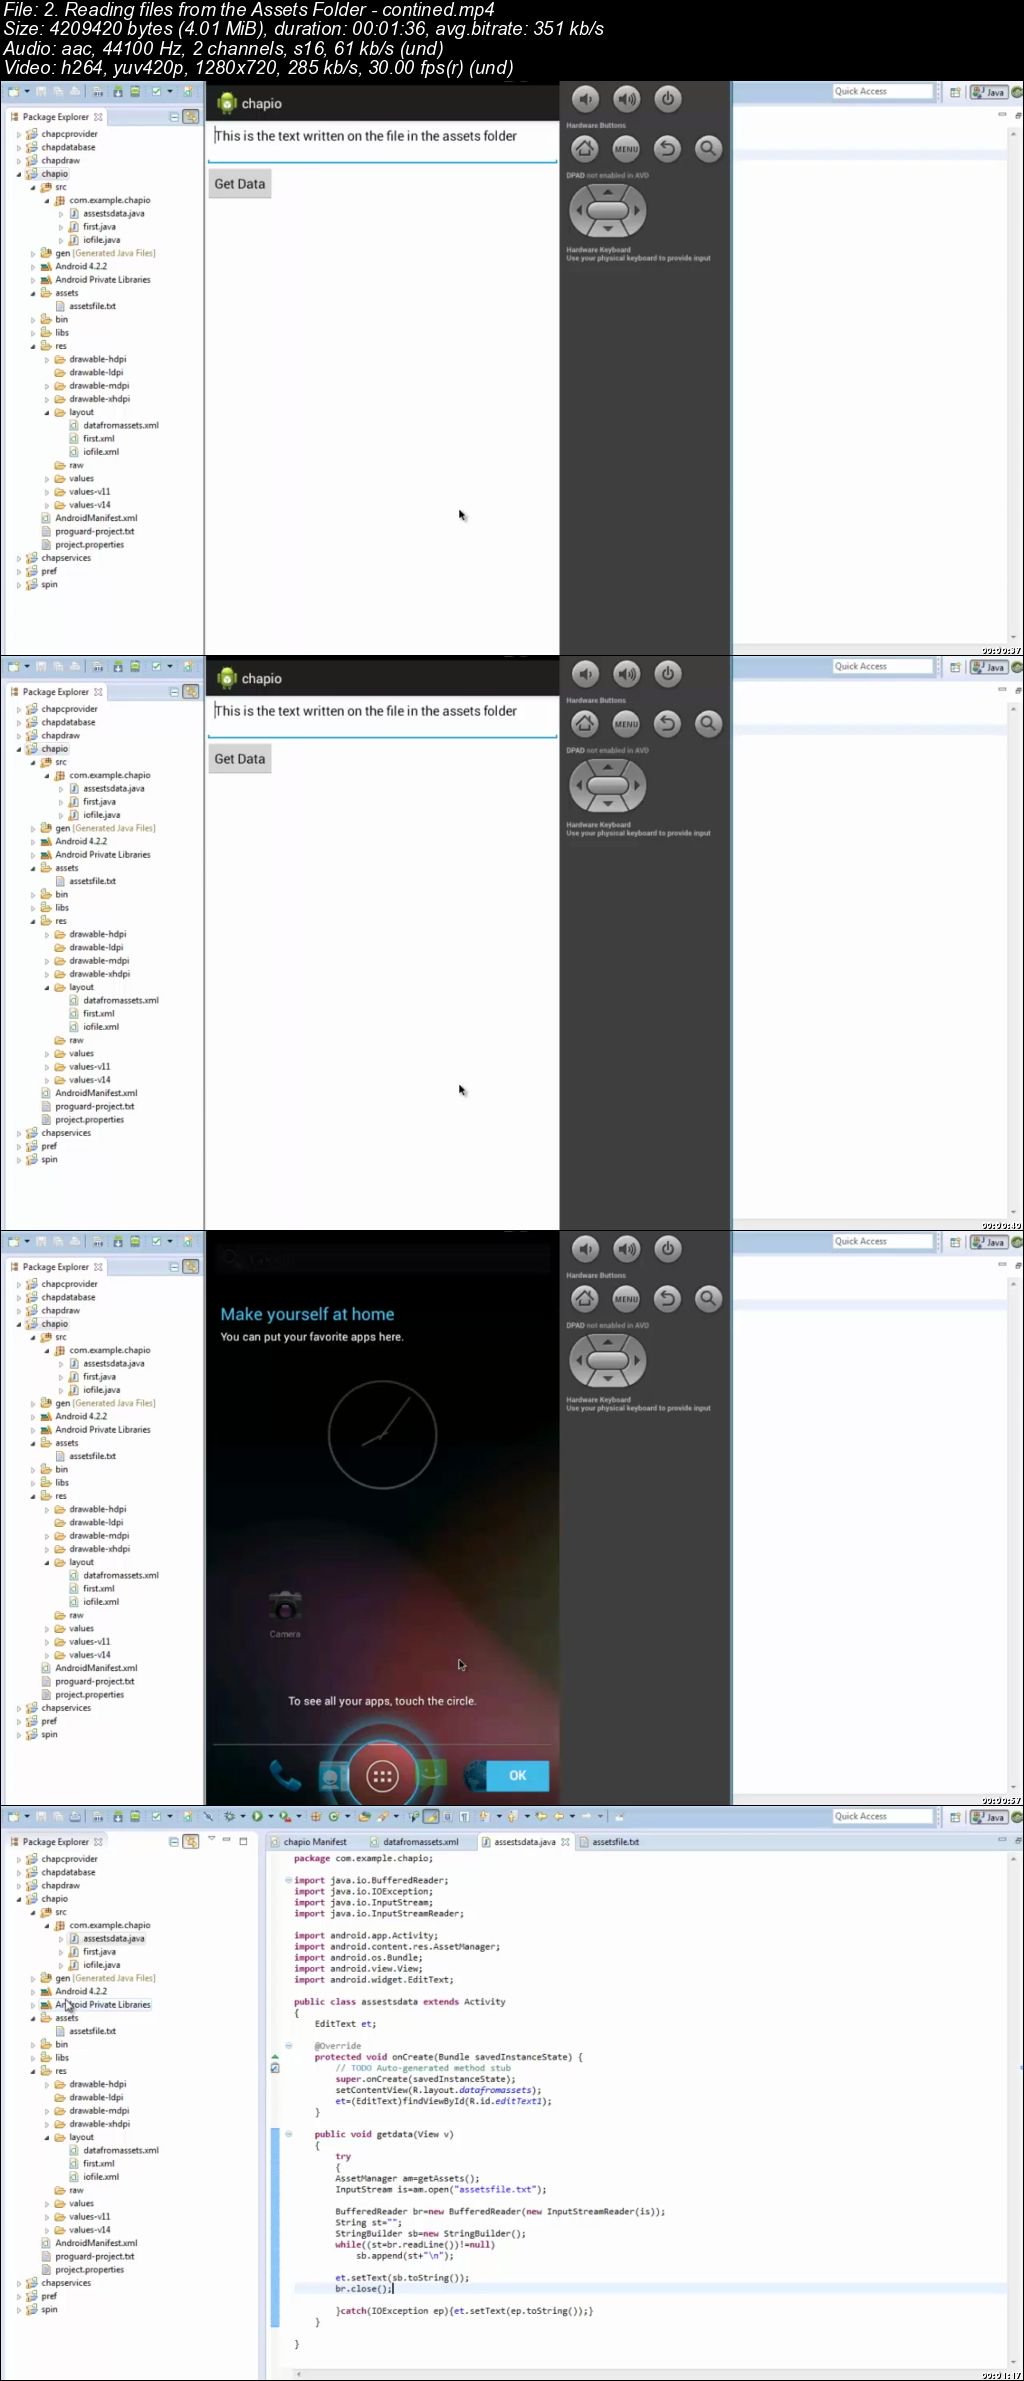1024x2381 pixels.
Task: Collapse the getdata method fold marker
Action: tap(288, 2134)
